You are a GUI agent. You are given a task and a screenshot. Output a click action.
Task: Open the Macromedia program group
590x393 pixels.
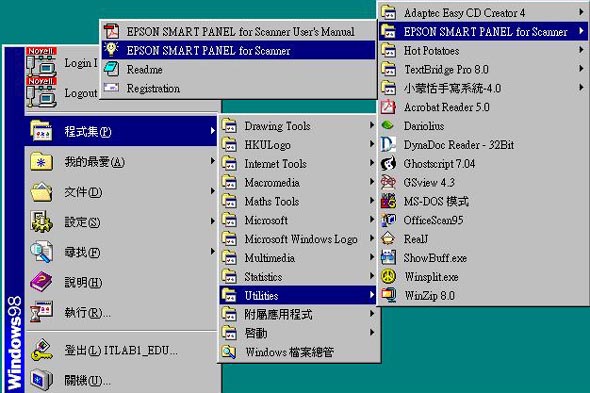click(298, 182)
